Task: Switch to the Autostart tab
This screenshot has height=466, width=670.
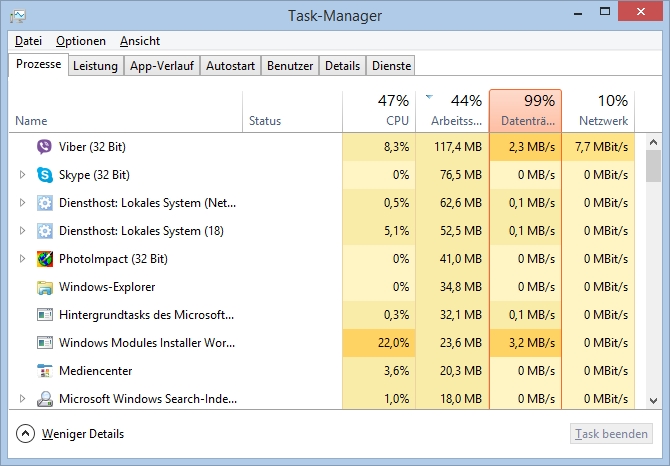Action: click(x=230, y=66)
